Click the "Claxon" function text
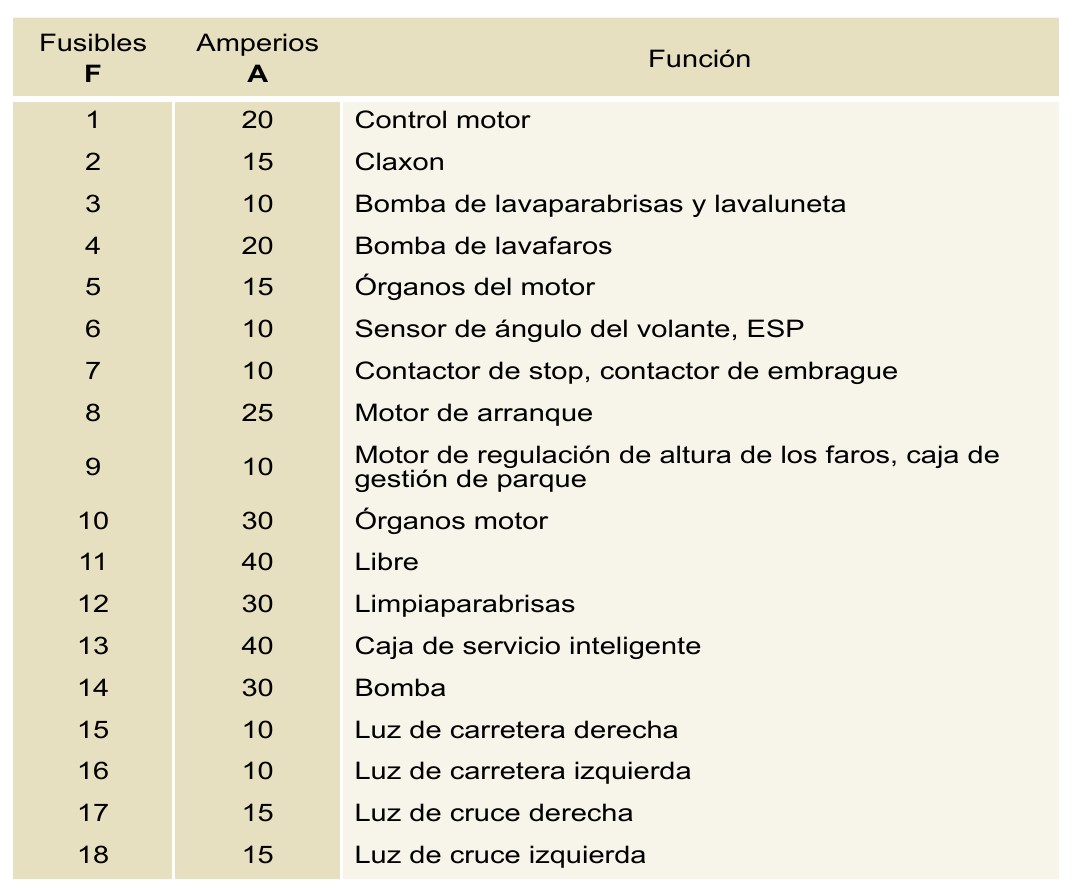This screenshot has width=1075, height=893. click(399, 162)
